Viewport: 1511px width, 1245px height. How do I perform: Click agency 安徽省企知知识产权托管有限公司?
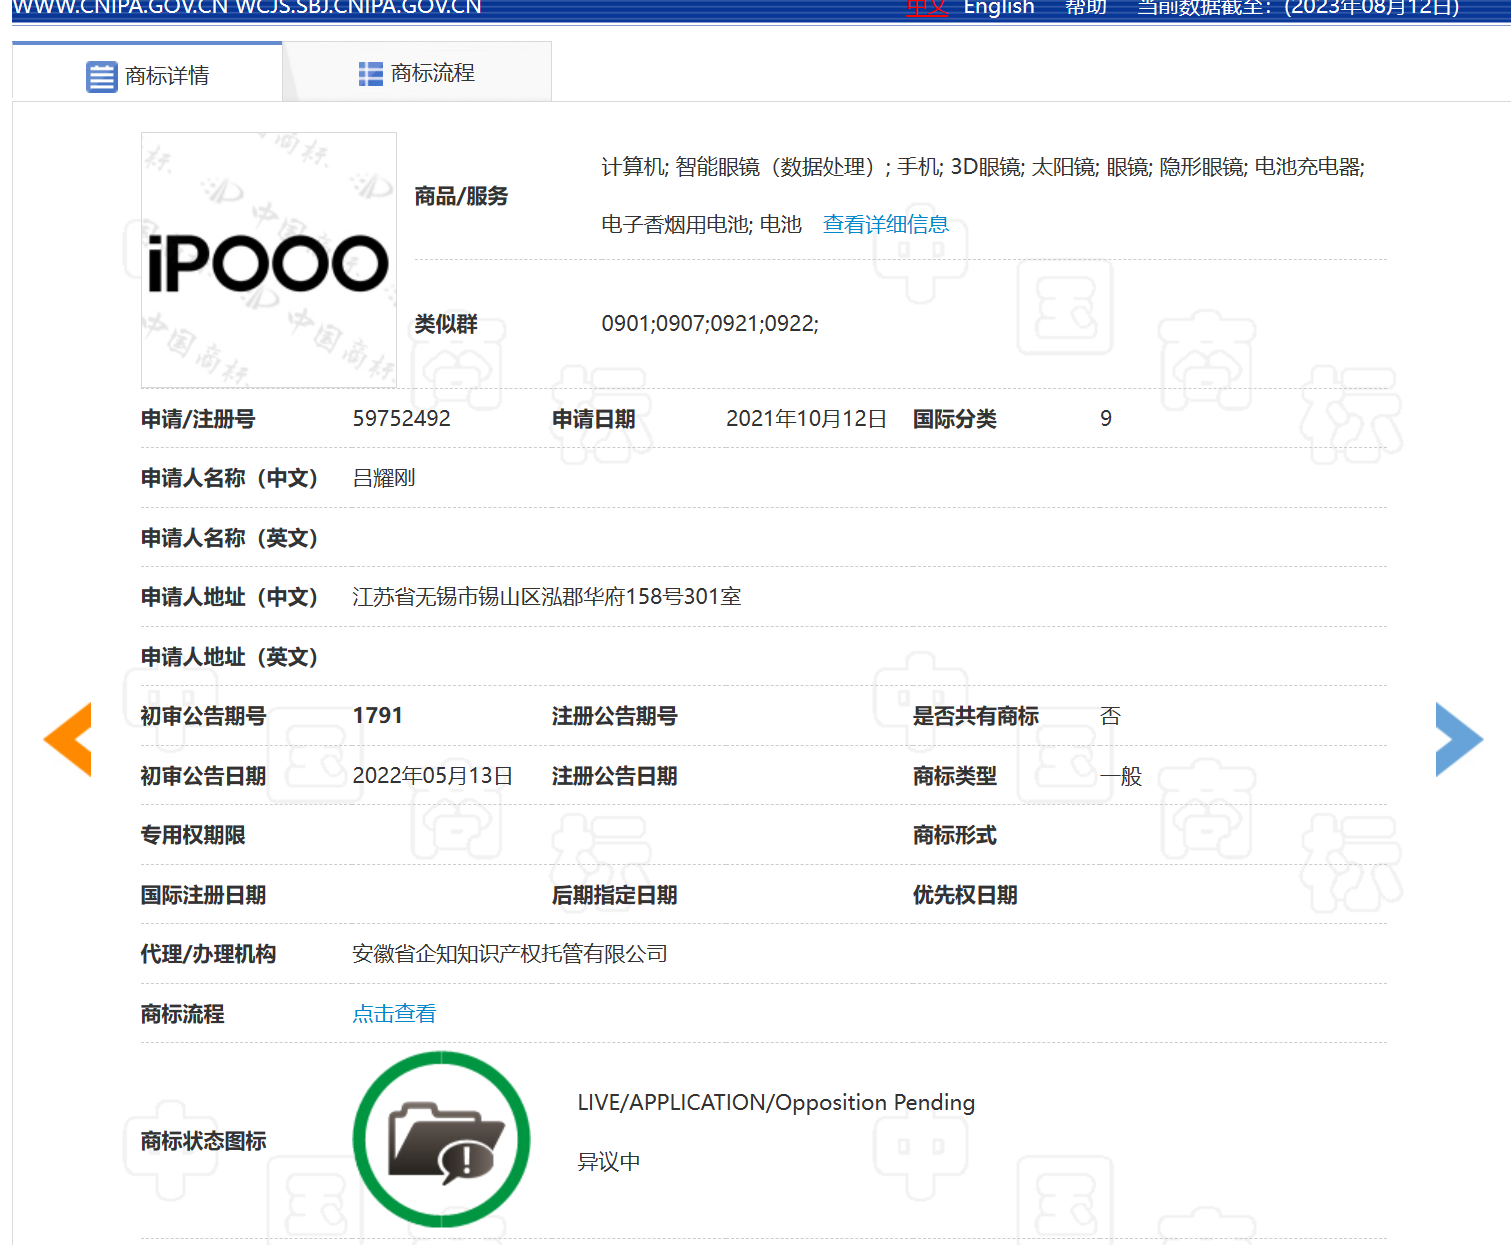coord(510,953)
